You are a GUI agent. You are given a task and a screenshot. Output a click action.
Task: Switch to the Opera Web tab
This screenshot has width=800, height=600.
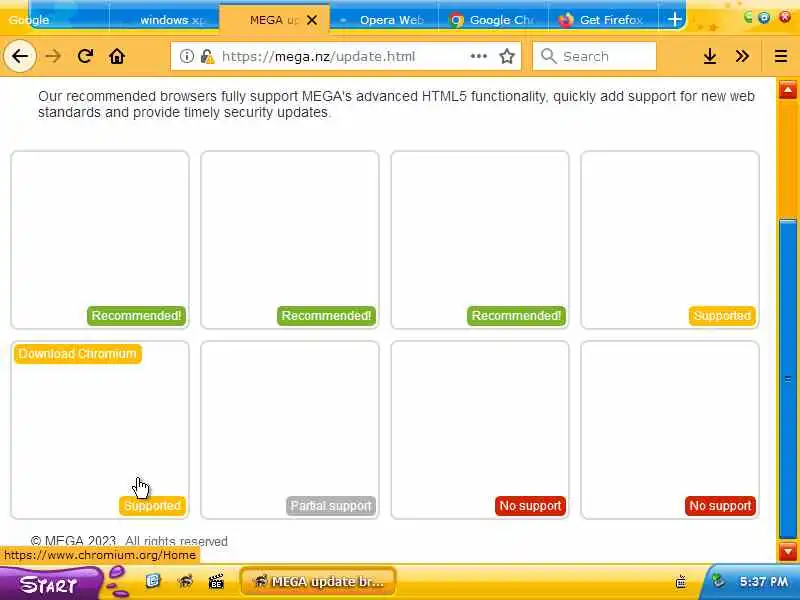[x=384, y=20]
